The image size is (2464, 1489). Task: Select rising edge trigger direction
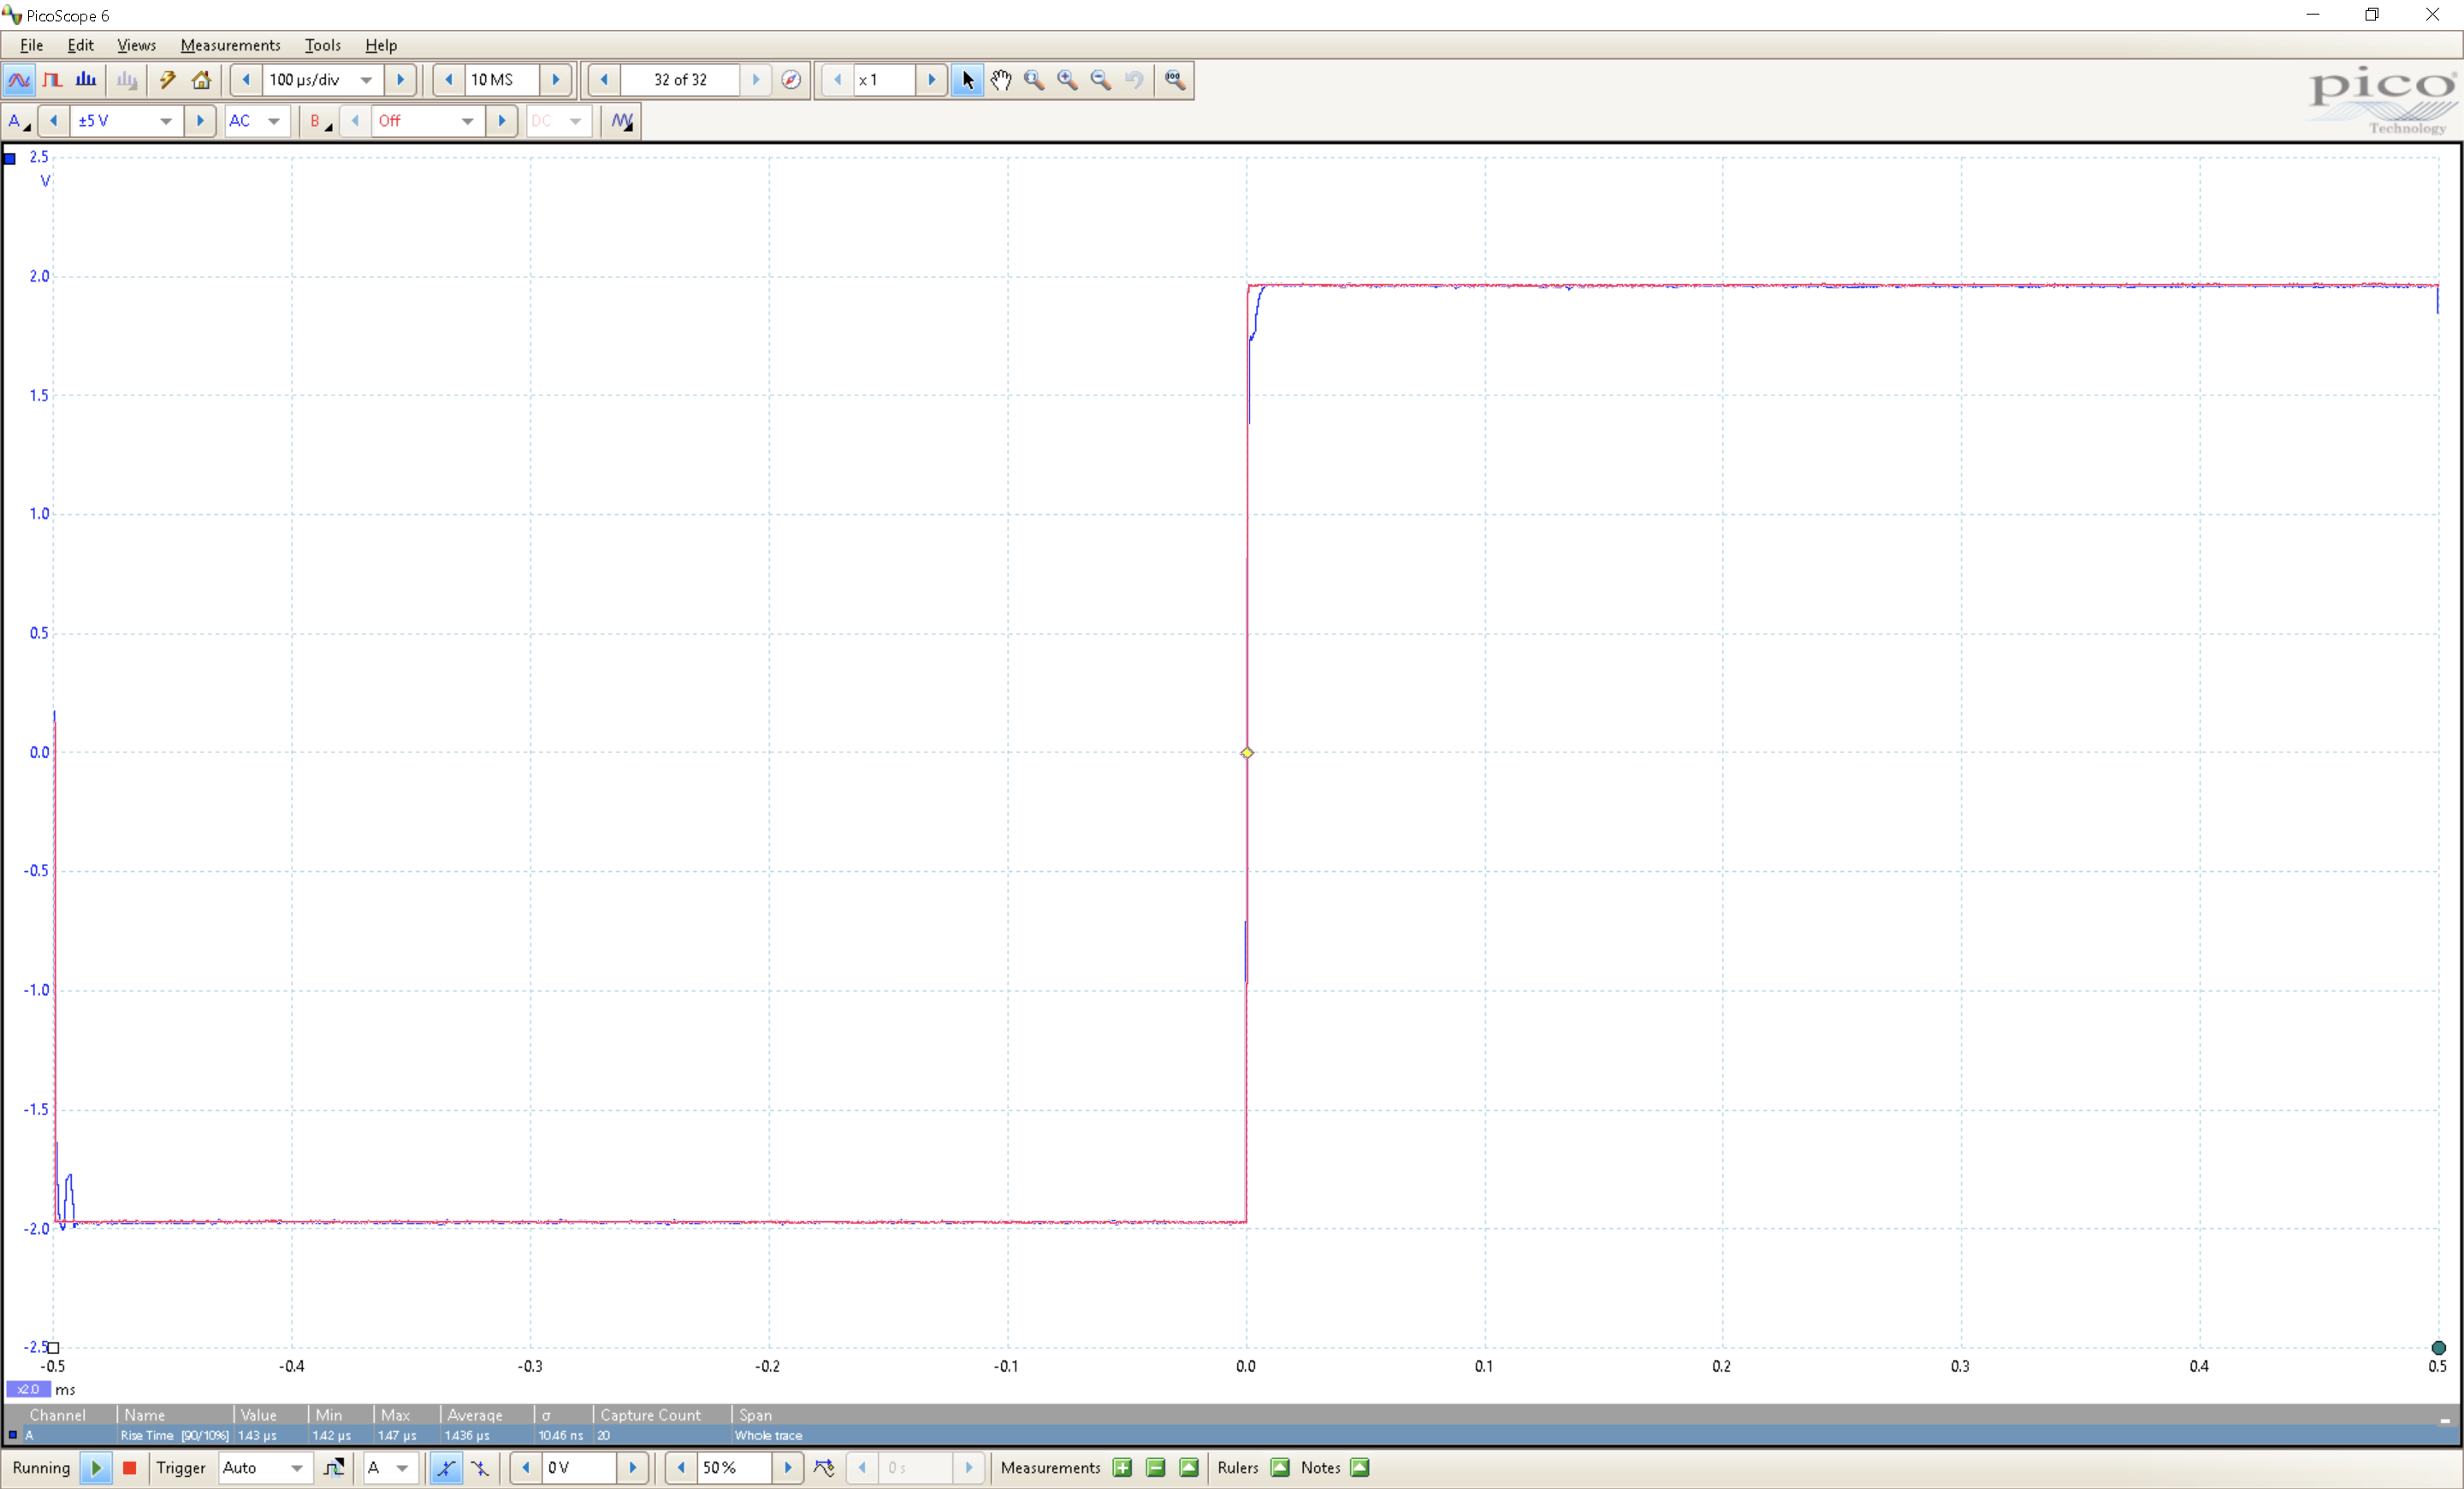[x=445, y=1468]
